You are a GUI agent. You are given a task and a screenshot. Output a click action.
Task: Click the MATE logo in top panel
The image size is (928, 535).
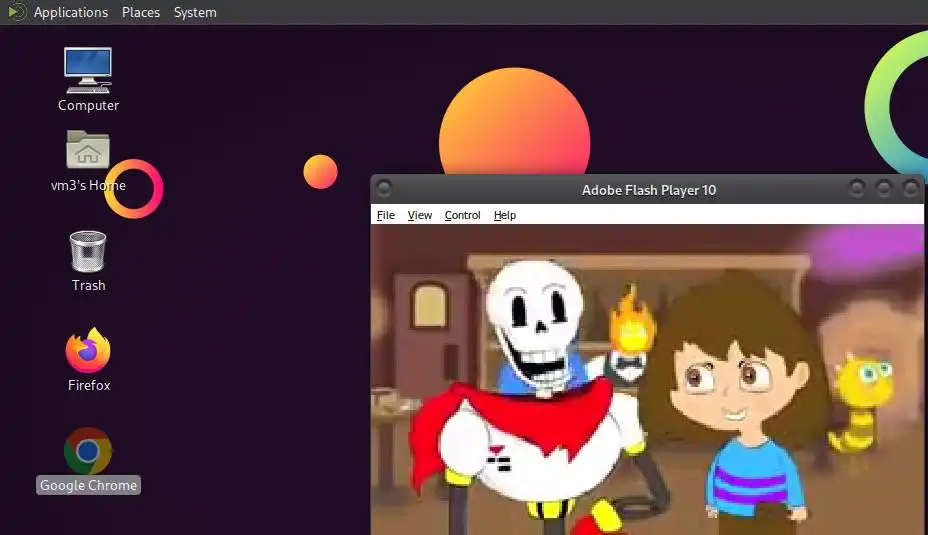17,12
